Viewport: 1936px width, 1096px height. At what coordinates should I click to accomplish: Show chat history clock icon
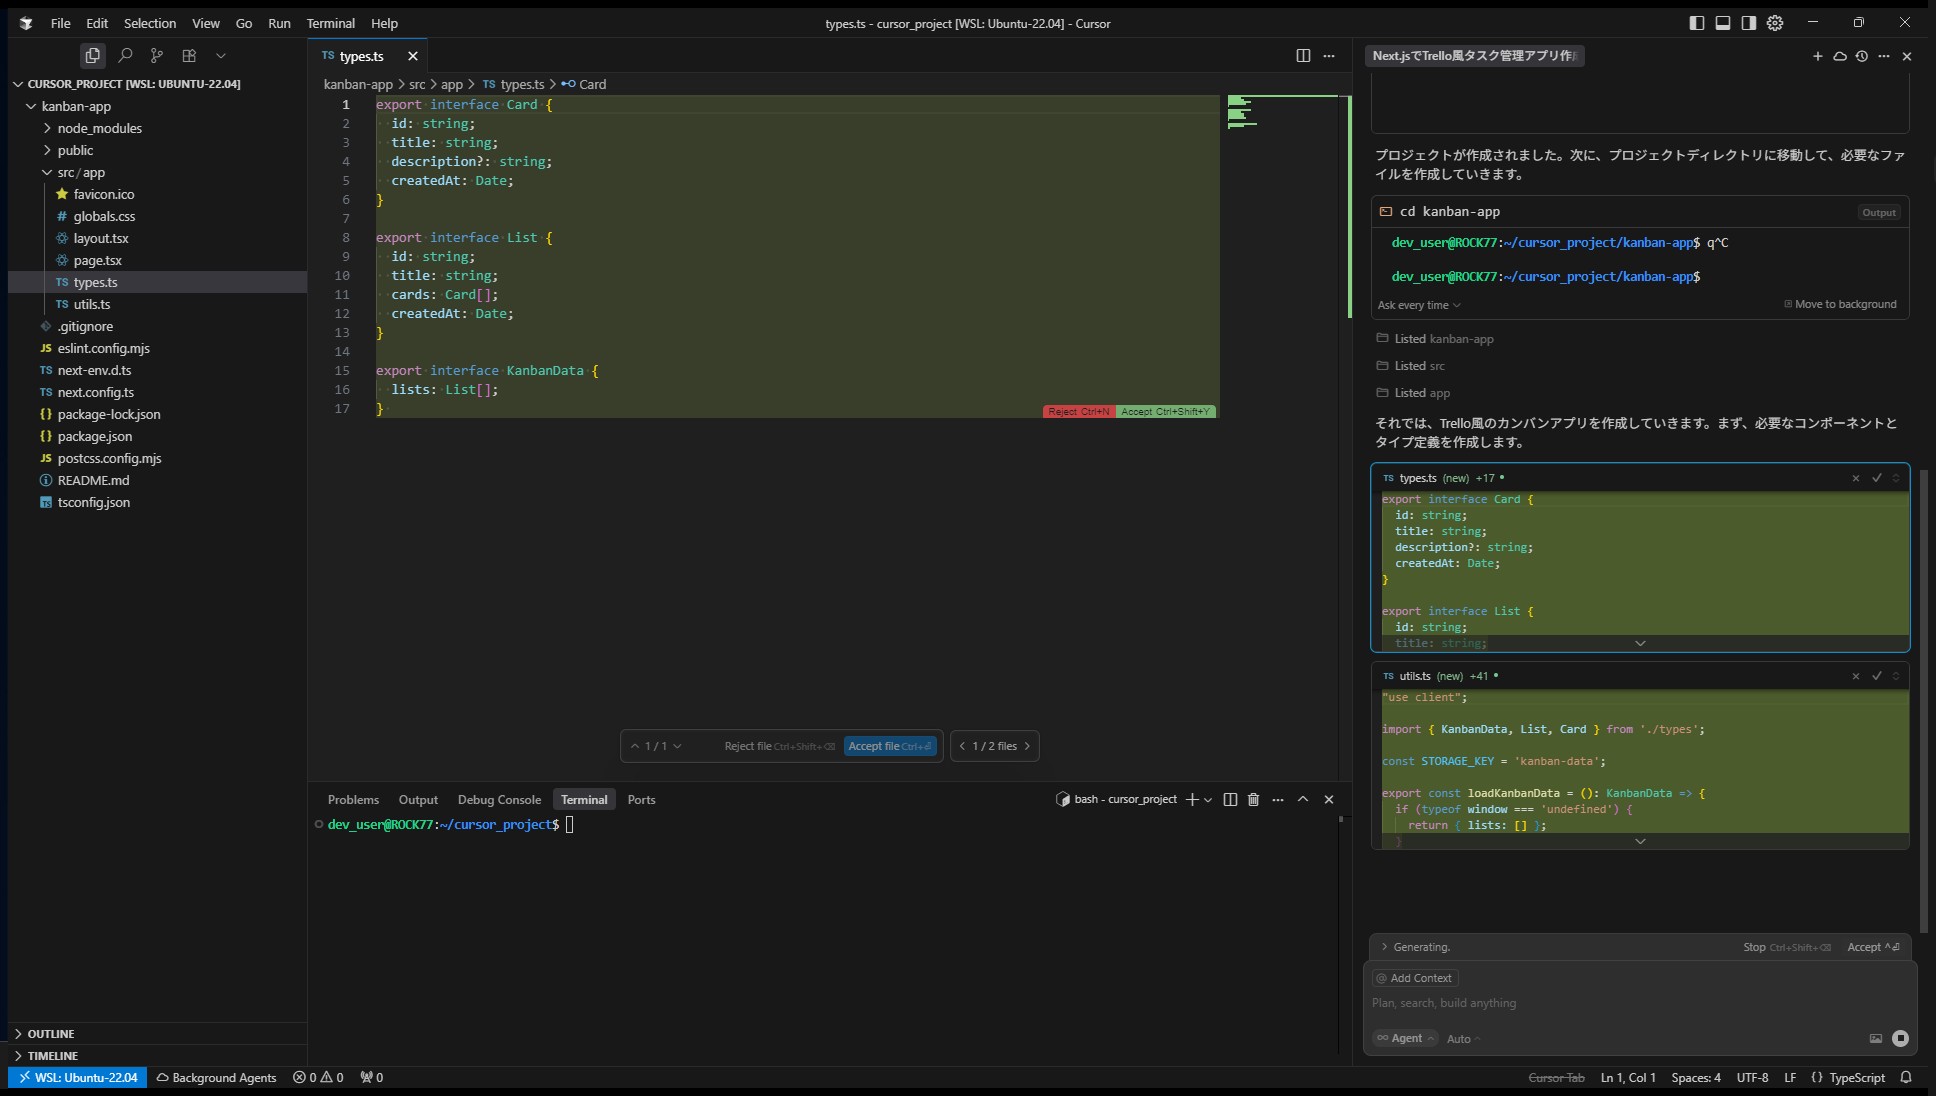point(1861,56)
